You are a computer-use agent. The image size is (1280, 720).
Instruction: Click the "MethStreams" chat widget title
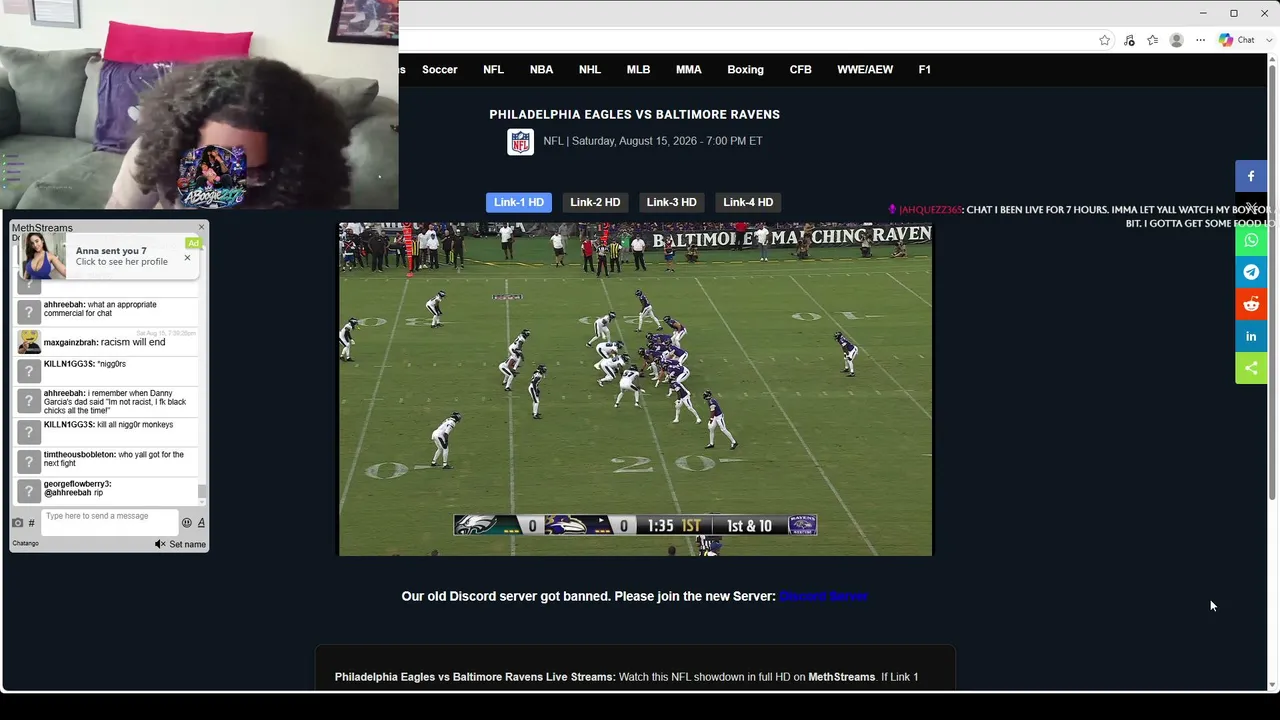tap(42, 228)
